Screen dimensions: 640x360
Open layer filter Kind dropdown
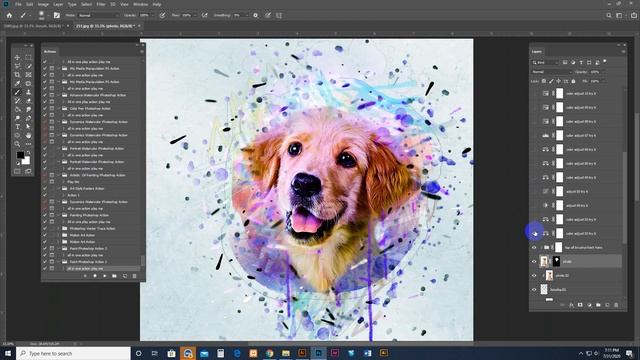coord(545,62)
